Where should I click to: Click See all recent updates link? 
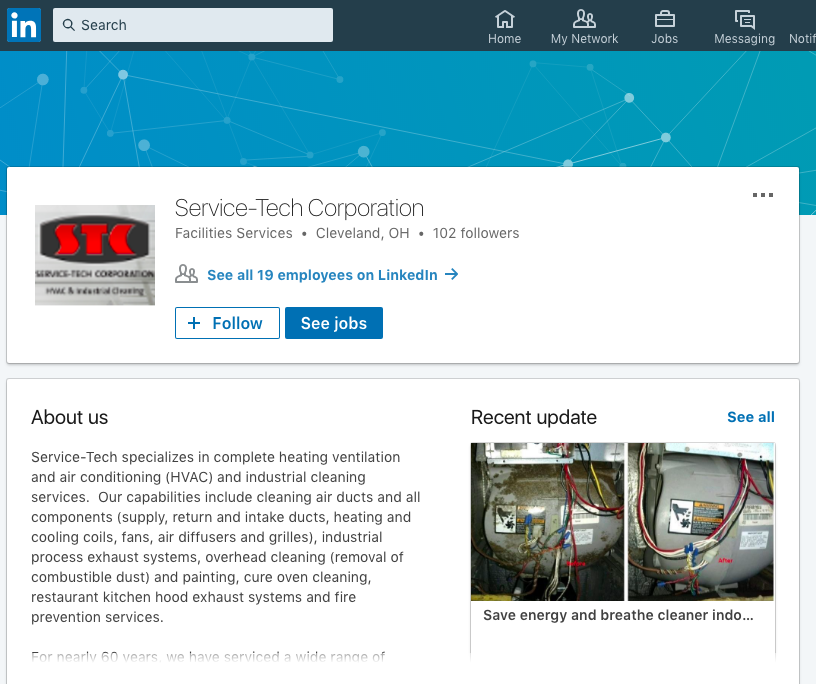[x=750, y=417]
